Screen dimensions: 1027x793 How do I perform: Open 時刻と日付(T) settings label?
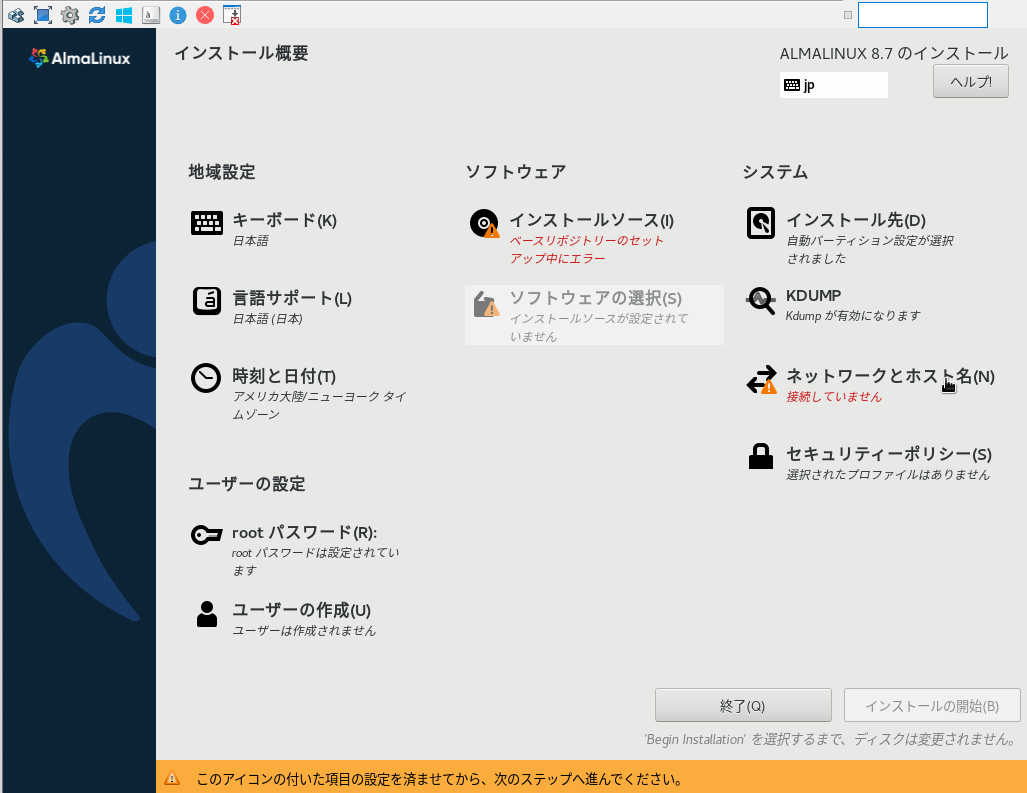click(284, 376)
